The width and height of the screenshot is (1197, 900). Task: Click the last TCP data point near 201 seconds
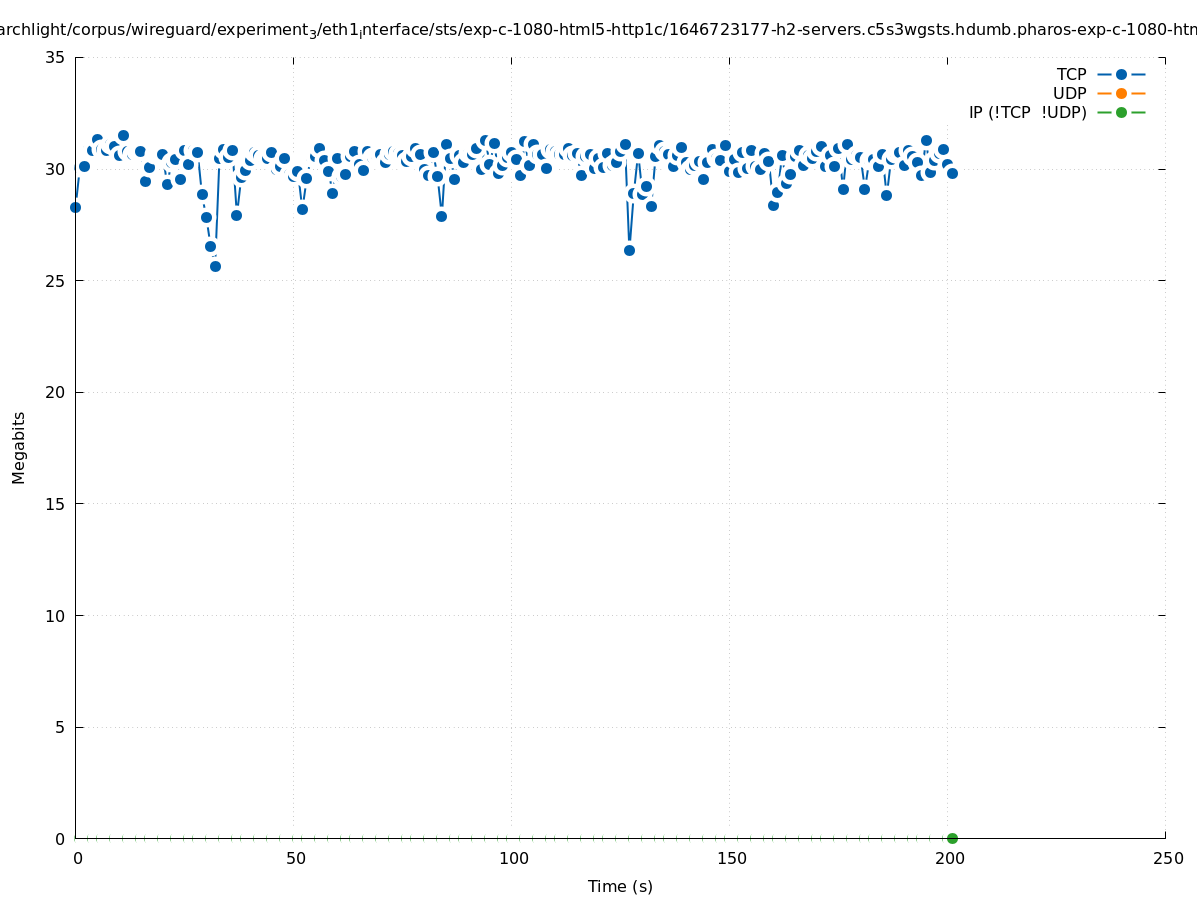click(x=952, y=173)
